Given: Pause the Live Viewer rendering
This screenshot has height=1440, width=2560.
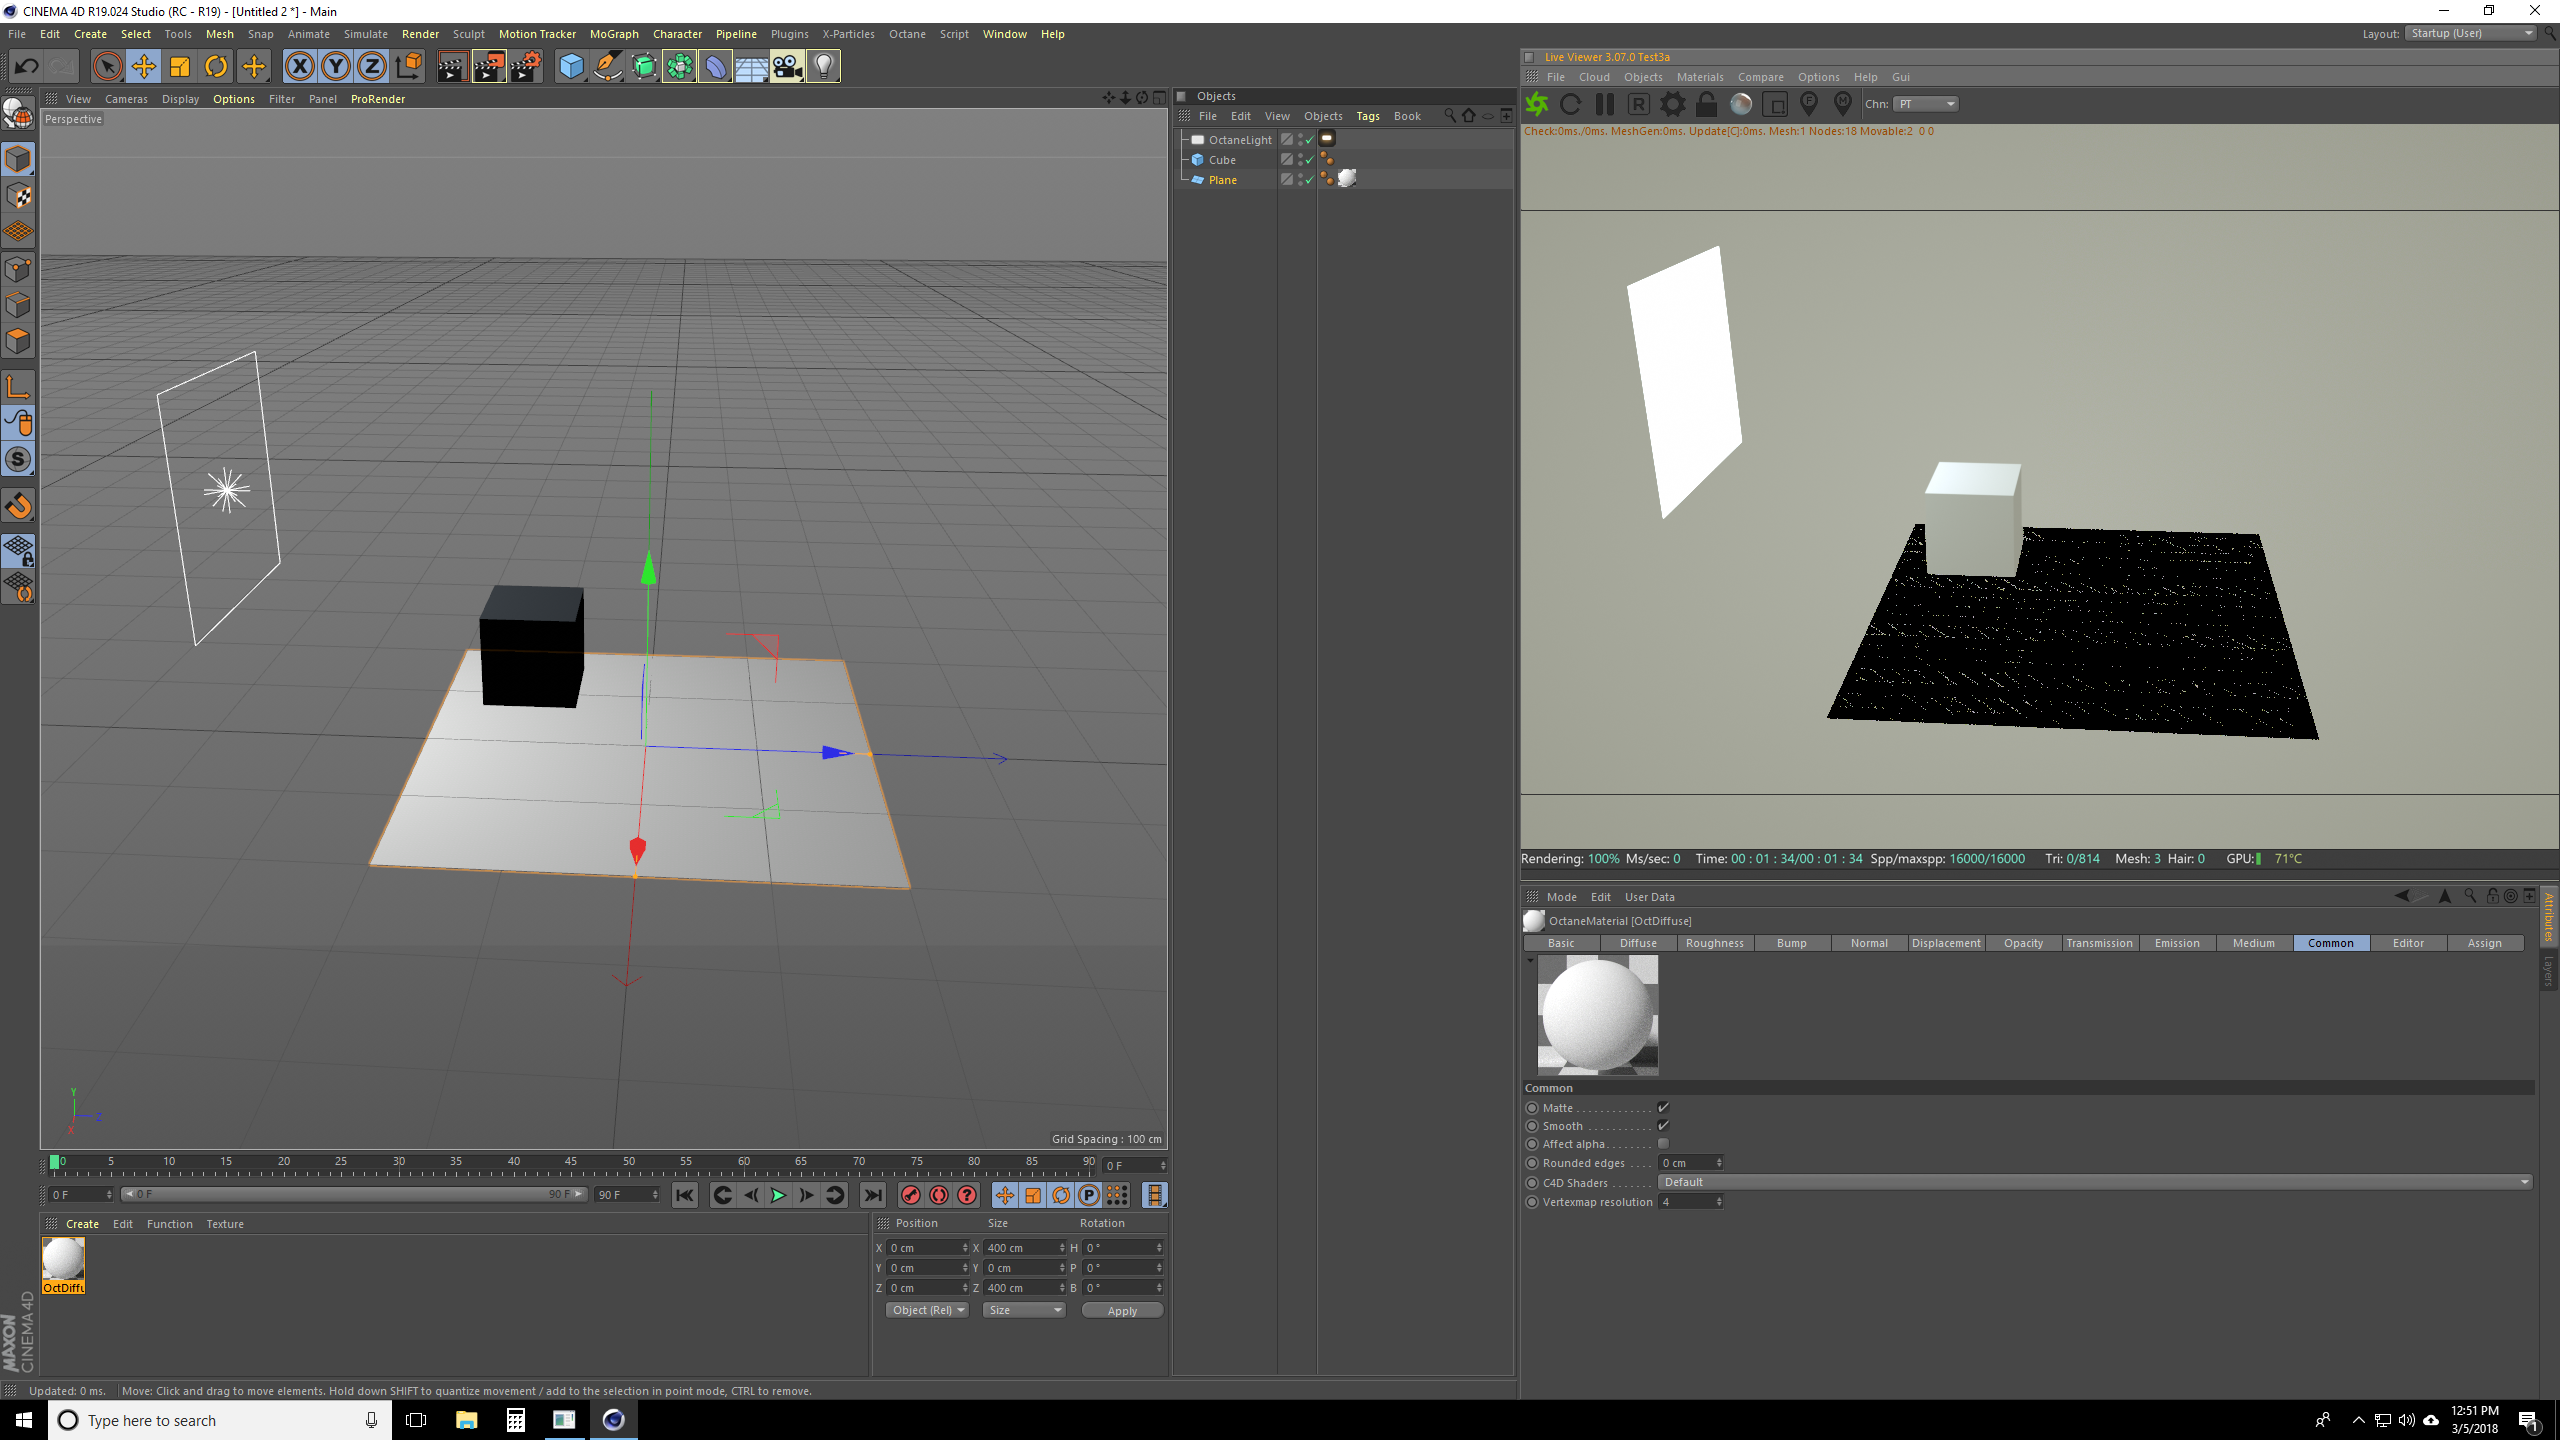Looking at the screenshot, I should click(x=1605, y=104).
